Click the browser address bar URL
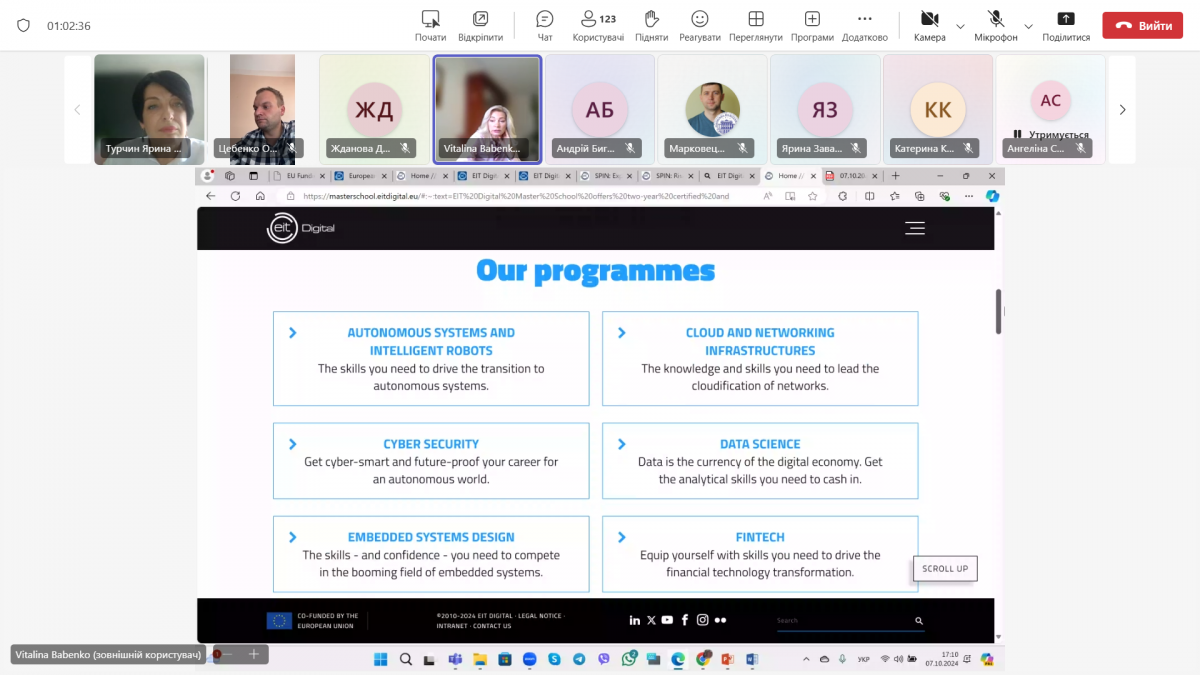The height and width of the screenshot is (675, 1200). (x=516, y=196)
